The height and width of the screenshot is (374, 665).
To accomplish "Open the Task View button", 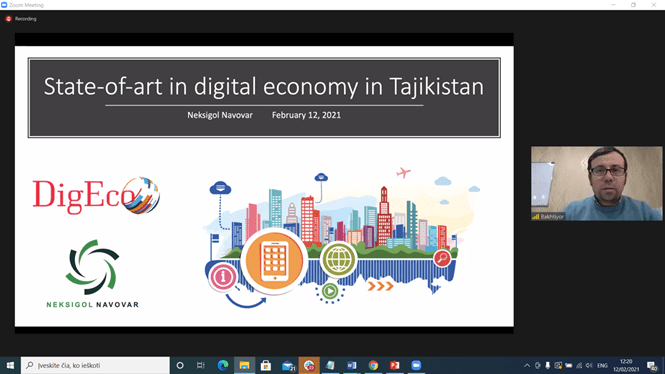I will (x=201, y=365).
